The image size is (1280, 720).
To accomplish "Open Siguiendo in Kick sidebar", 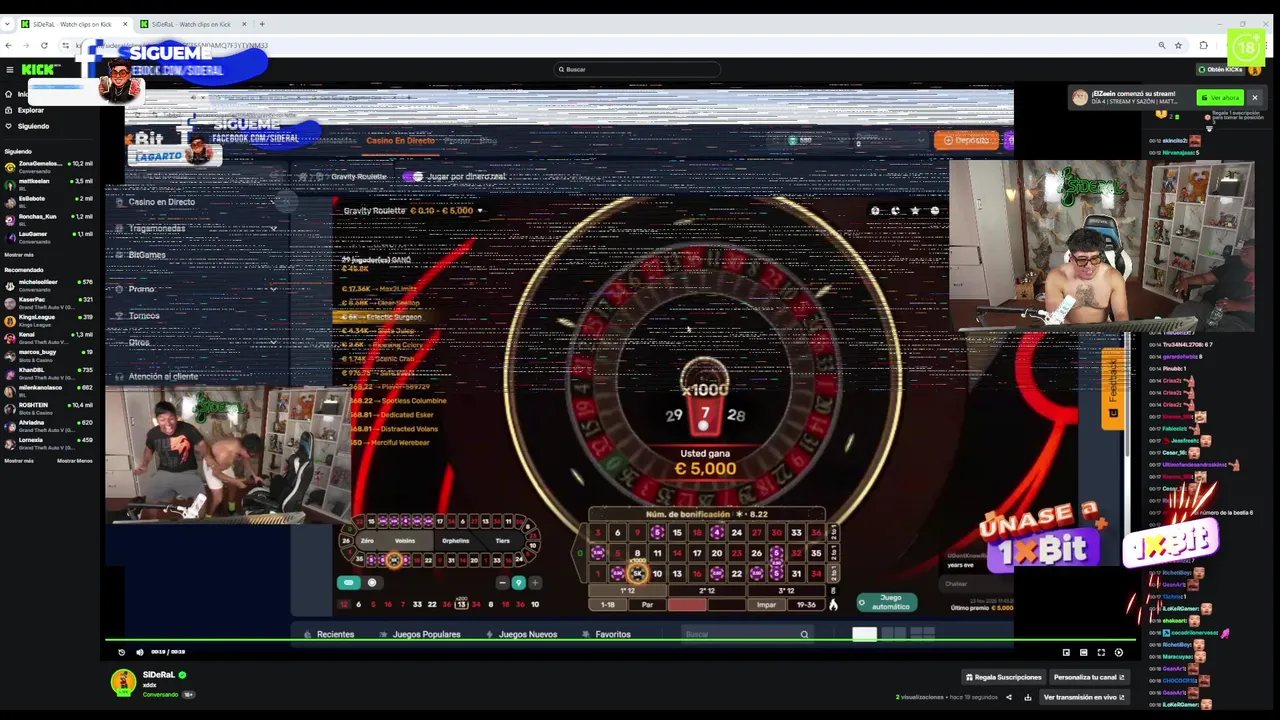I will tap(27, 126).
